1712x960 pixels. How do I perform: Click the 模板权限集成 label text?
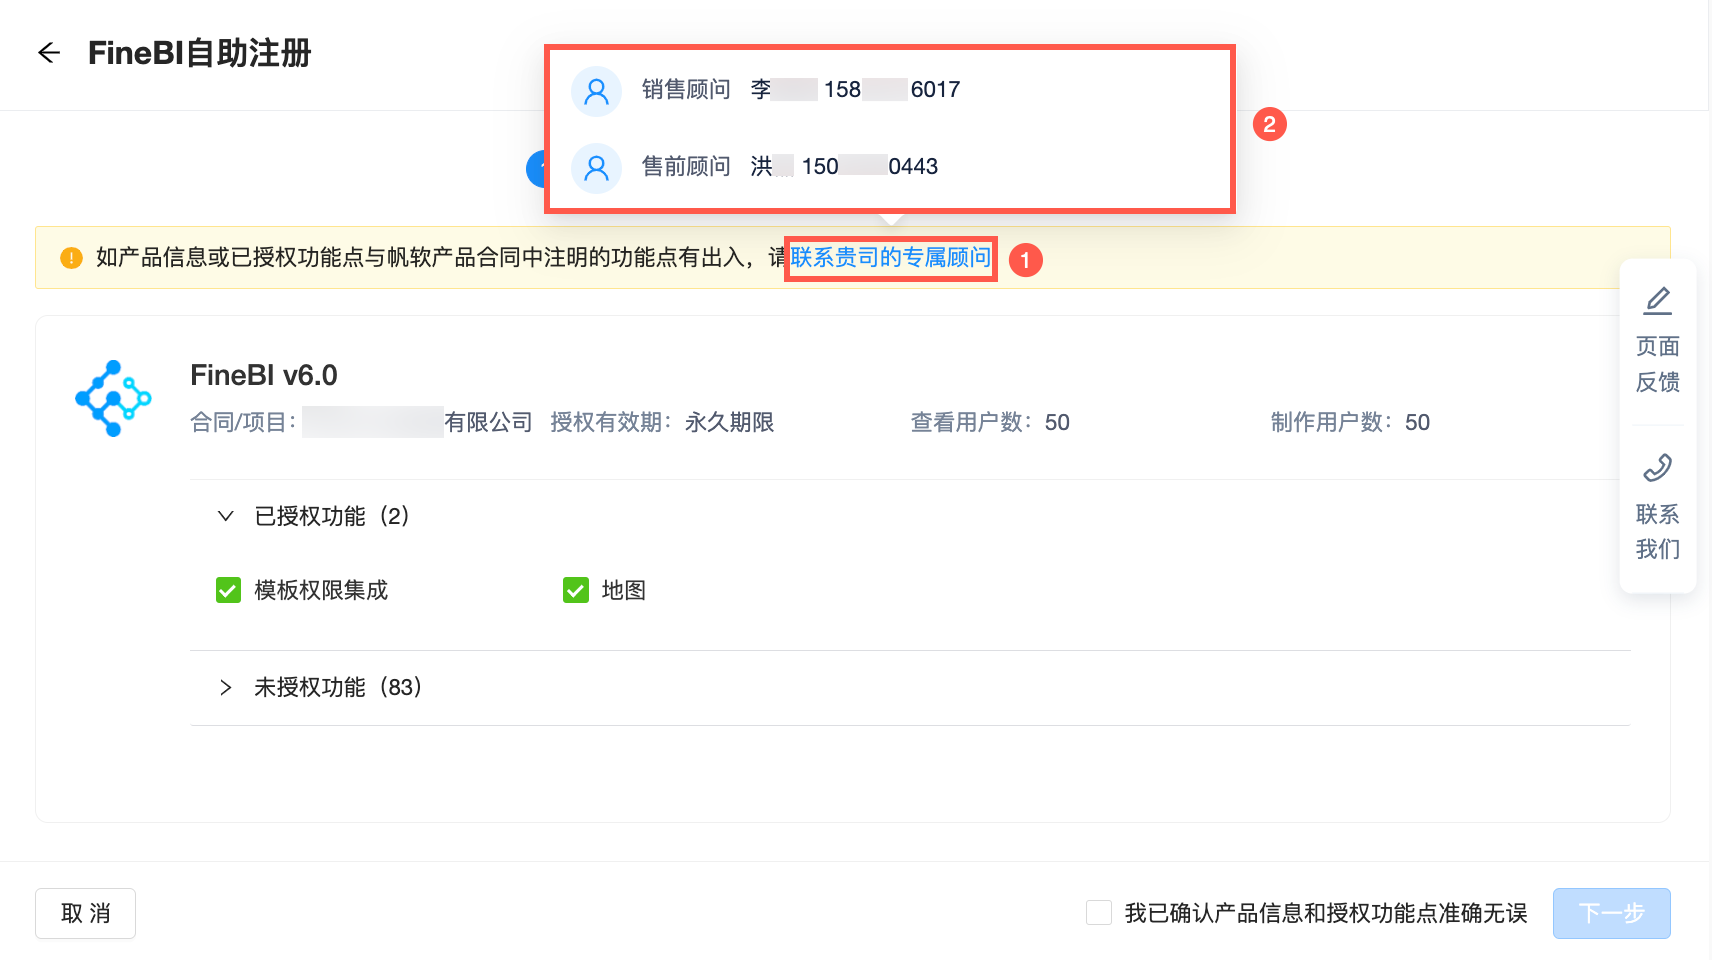[321, 591]
